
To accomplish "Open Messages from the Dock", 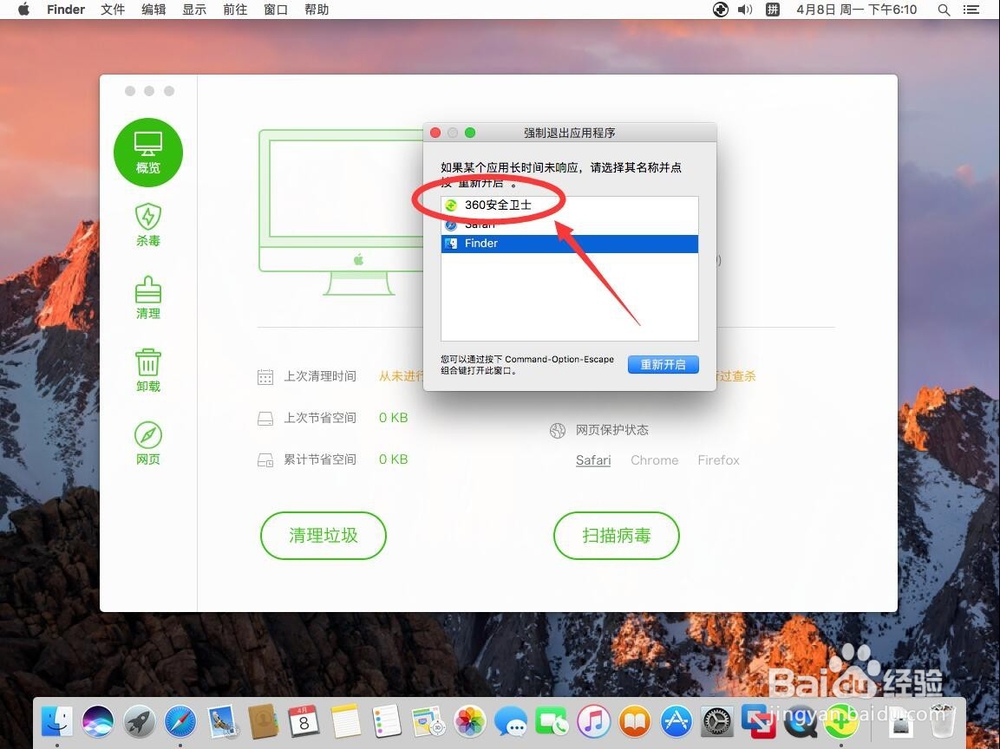I will [511, 722].
